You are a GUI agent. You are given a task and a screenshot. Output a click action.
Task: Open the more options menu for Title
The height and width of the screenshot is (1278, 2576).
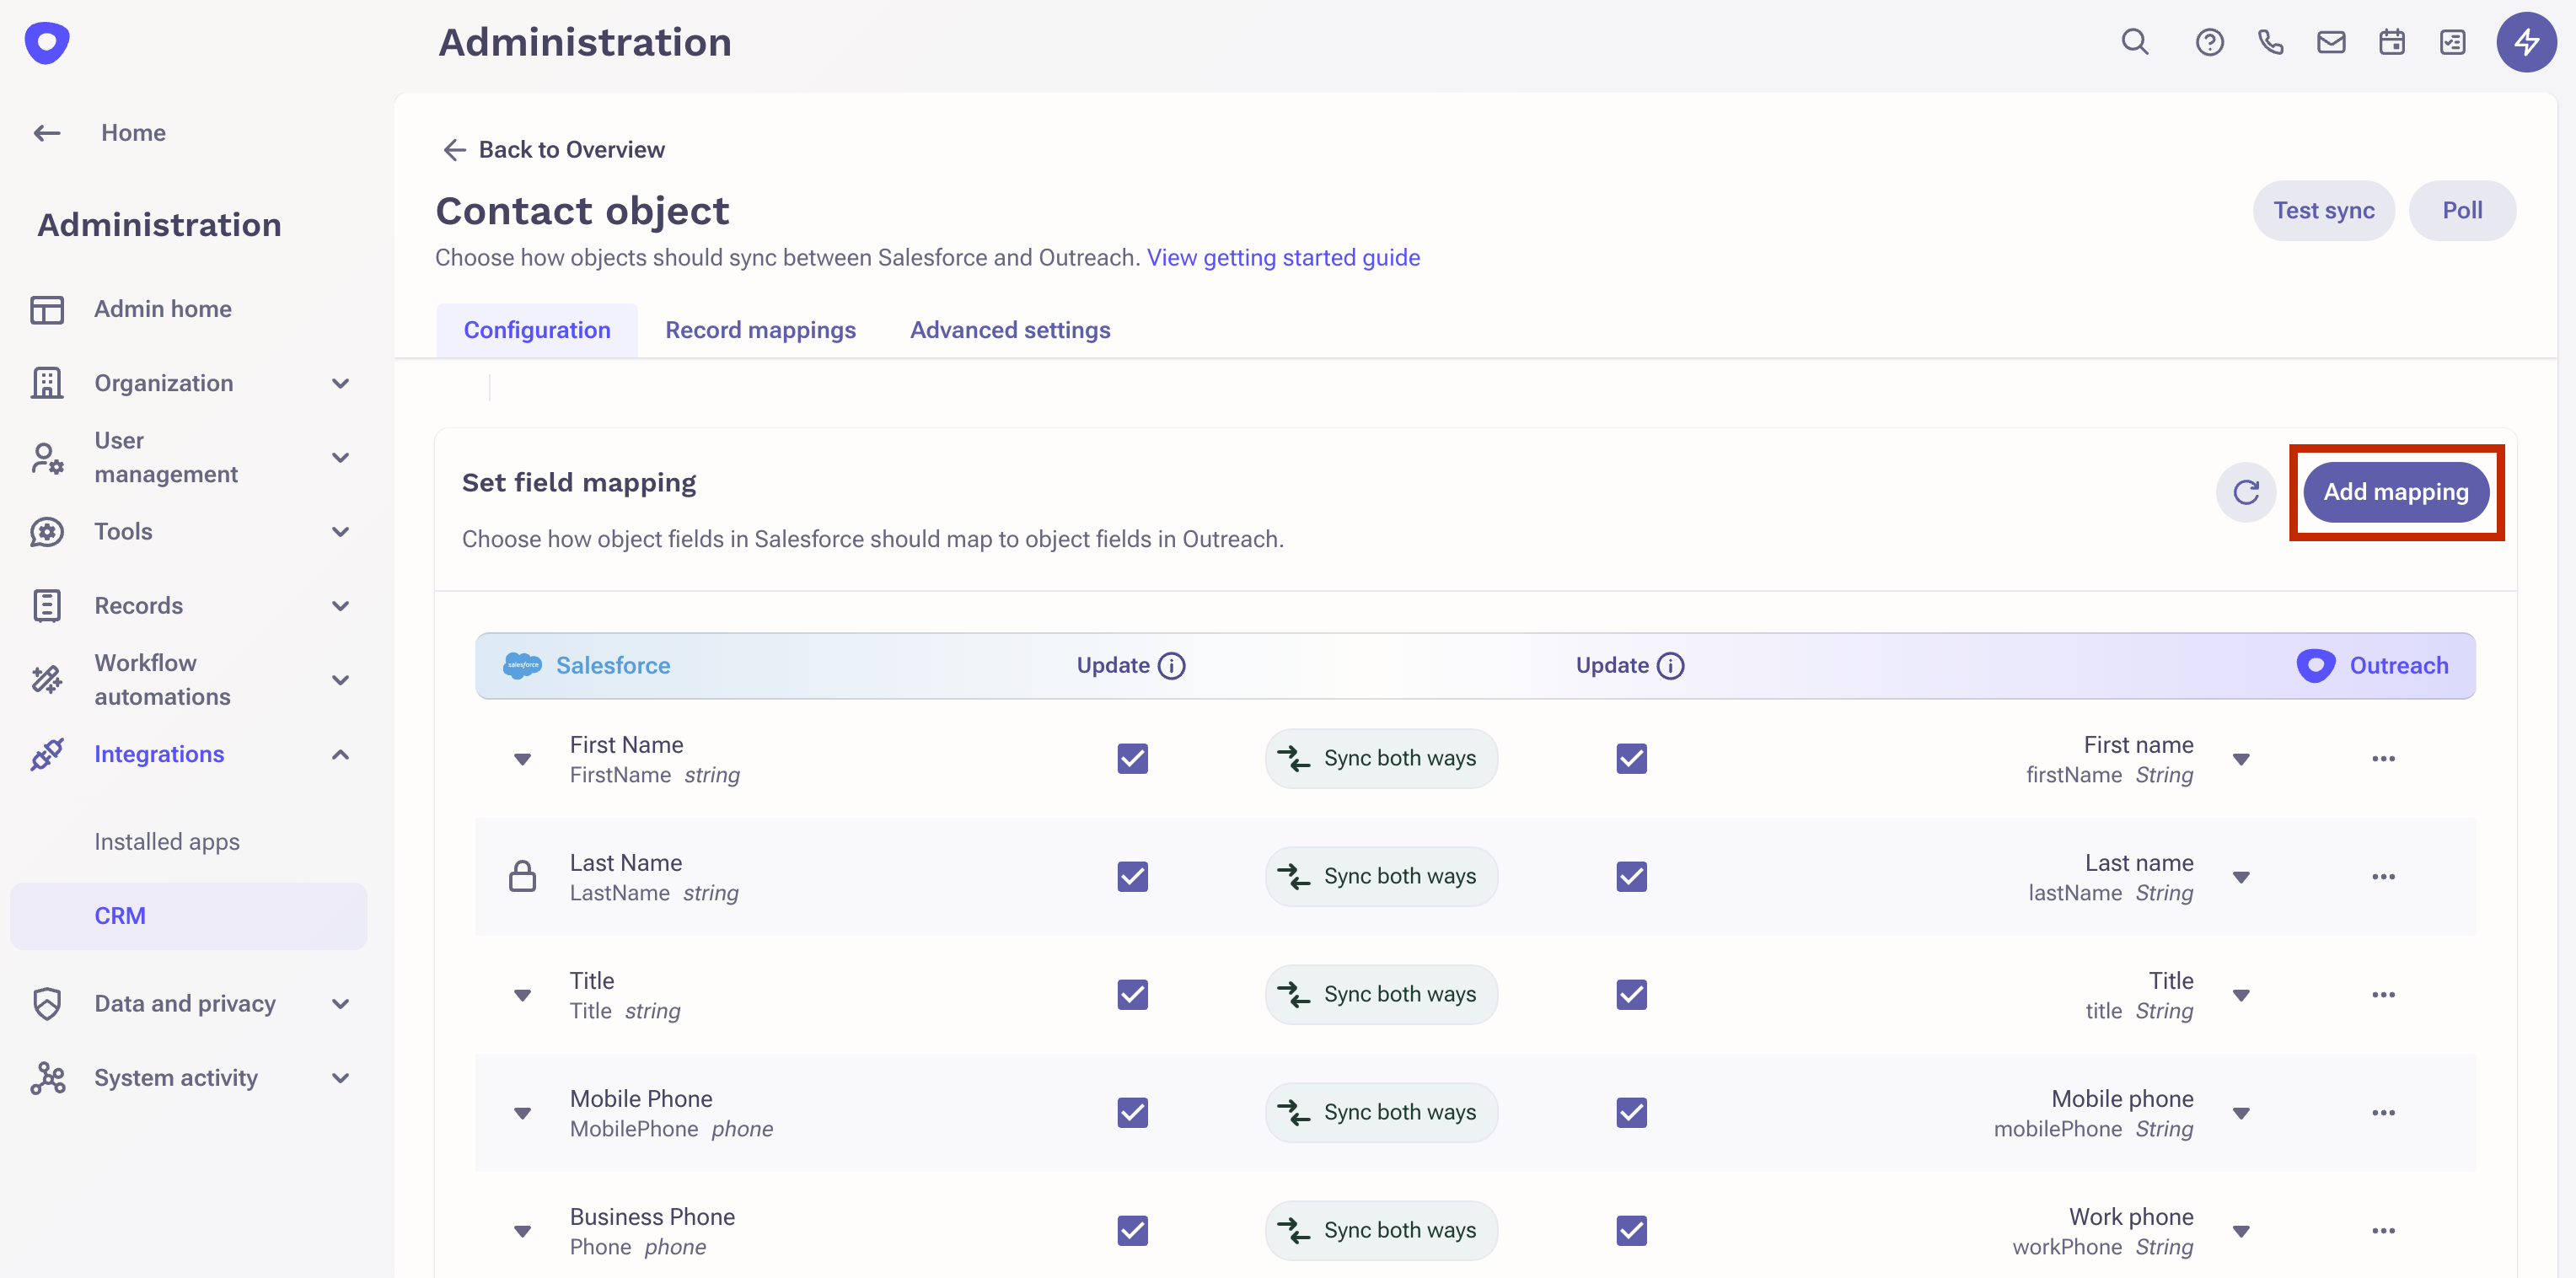coord(2383,995)
